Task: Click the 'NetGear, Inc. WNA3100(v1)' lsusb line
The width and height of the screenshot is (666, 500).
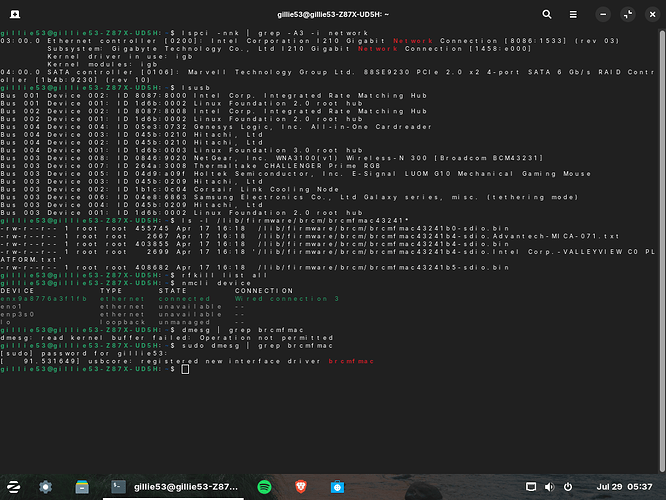Action: point(272,158)
